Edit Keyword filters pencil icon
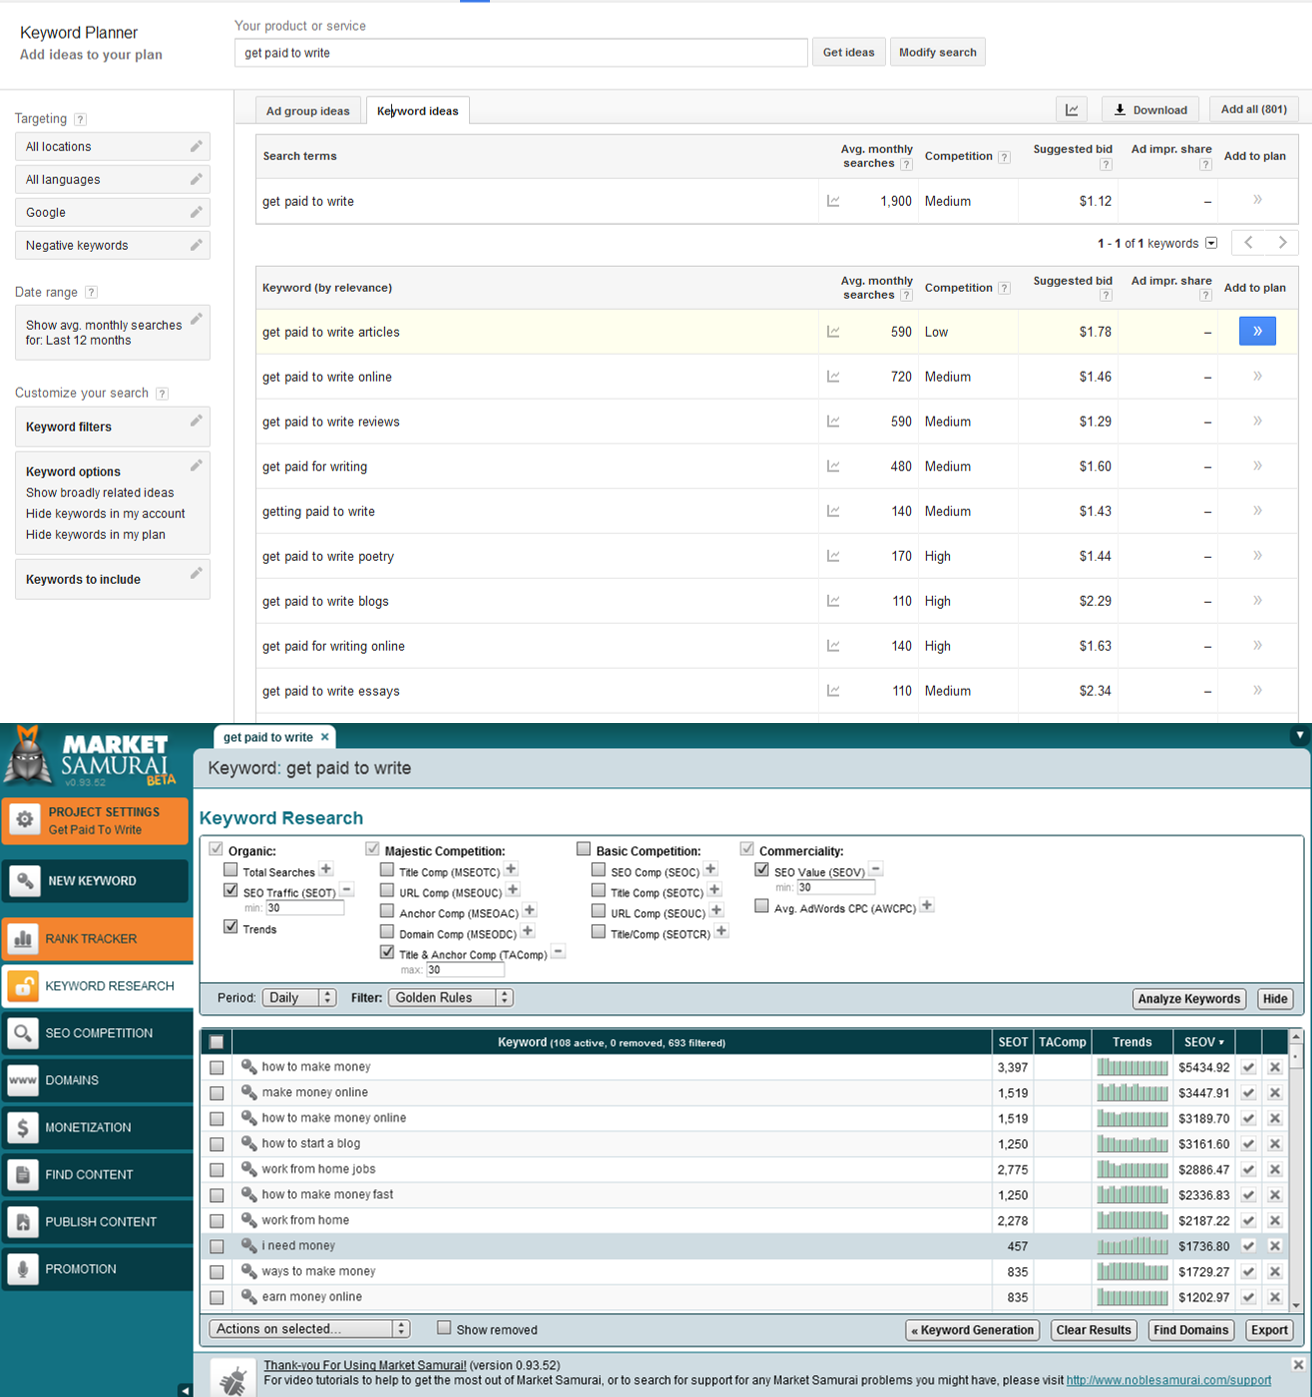 point(196,421)
